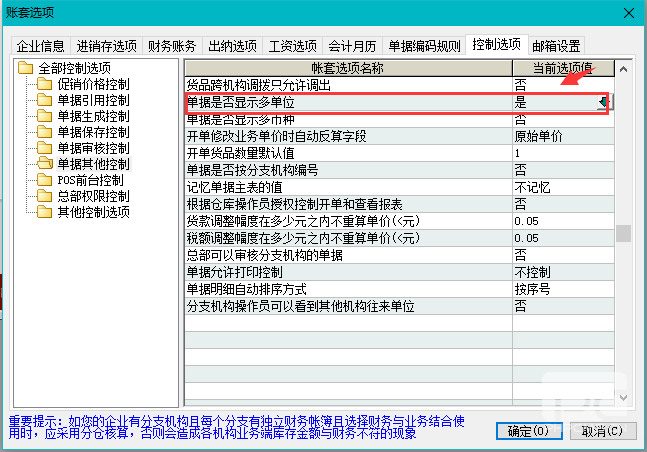Open the 邮箱设置 tab

coord(556,46)
